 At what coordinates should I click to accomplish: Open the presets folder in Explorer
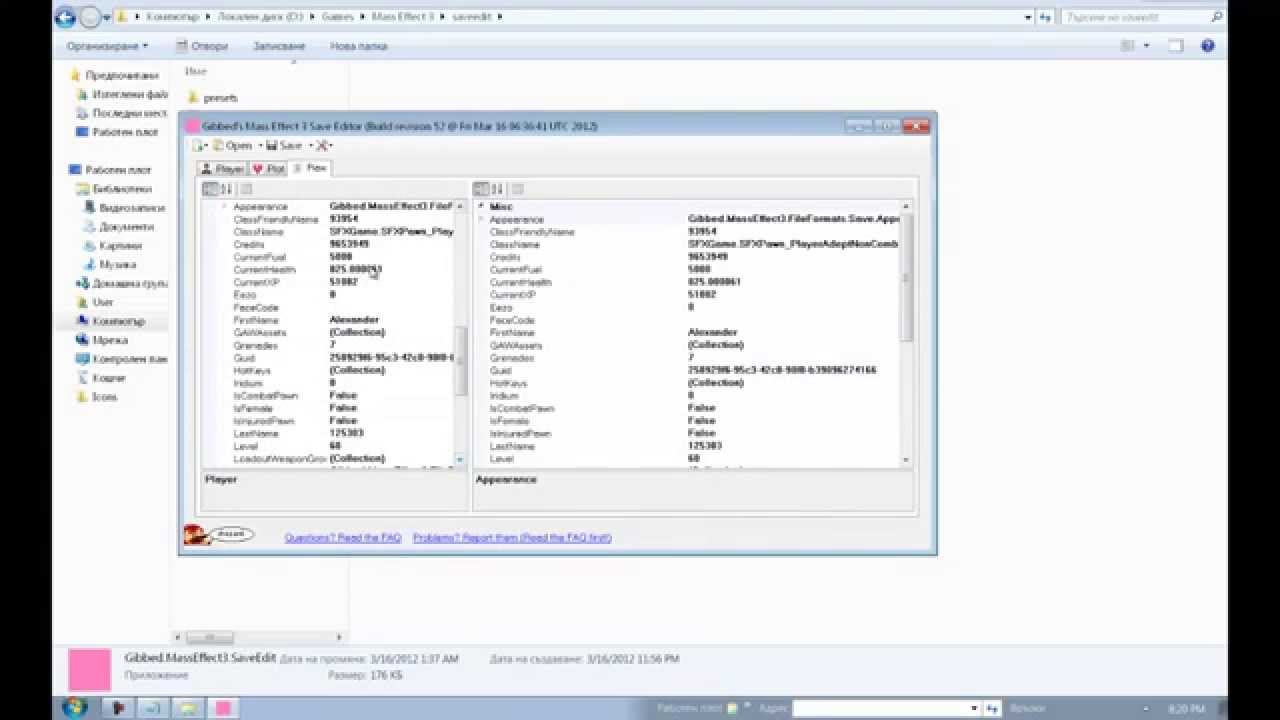click(x=212, y=98)
